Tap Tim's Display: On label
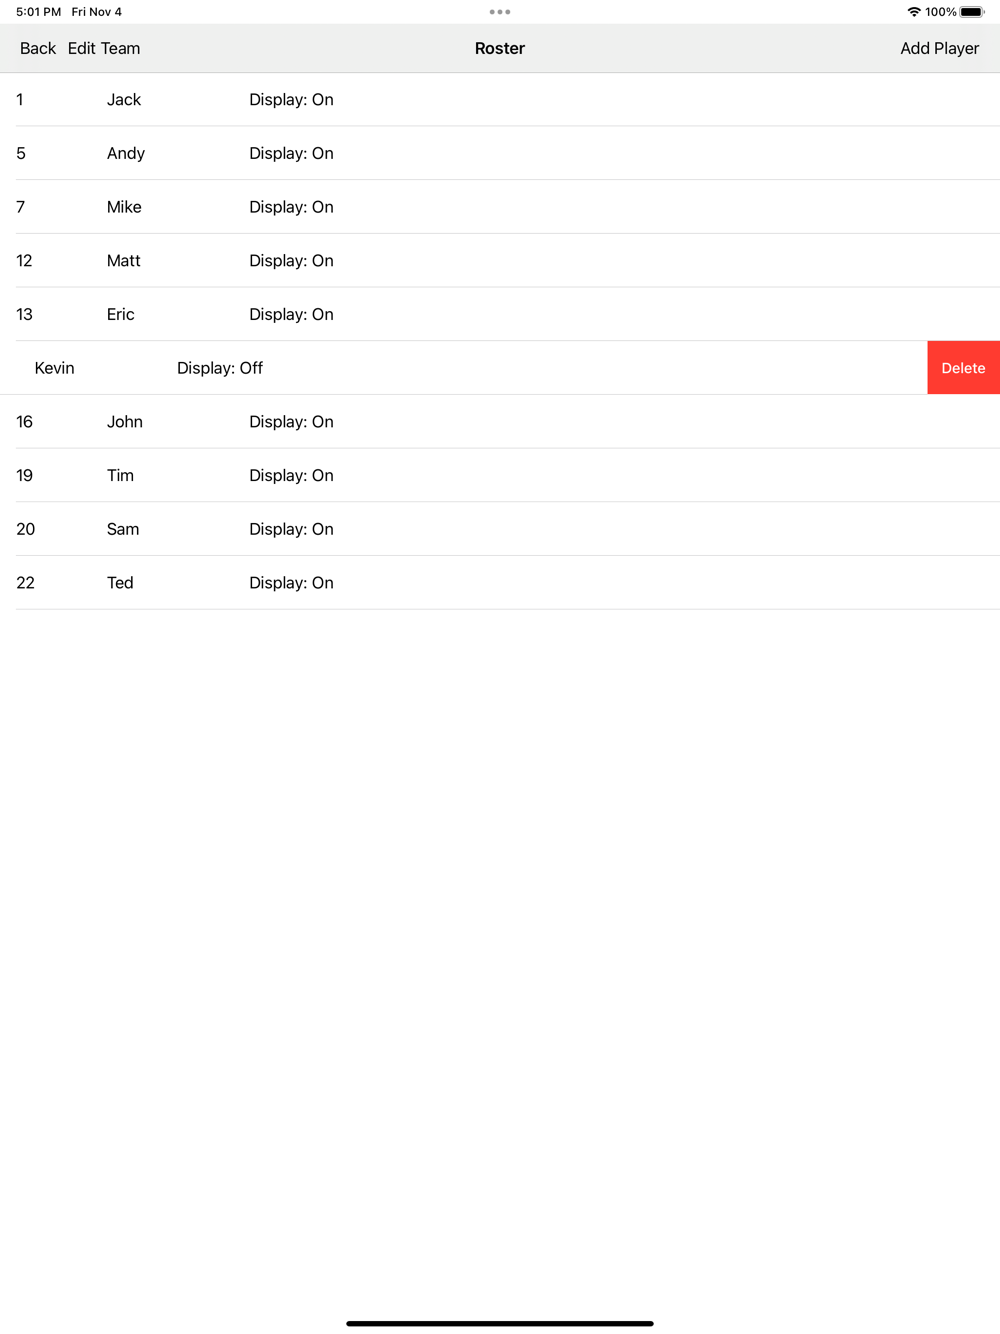Viewport: 1000px width, 1334px height. 291,475
